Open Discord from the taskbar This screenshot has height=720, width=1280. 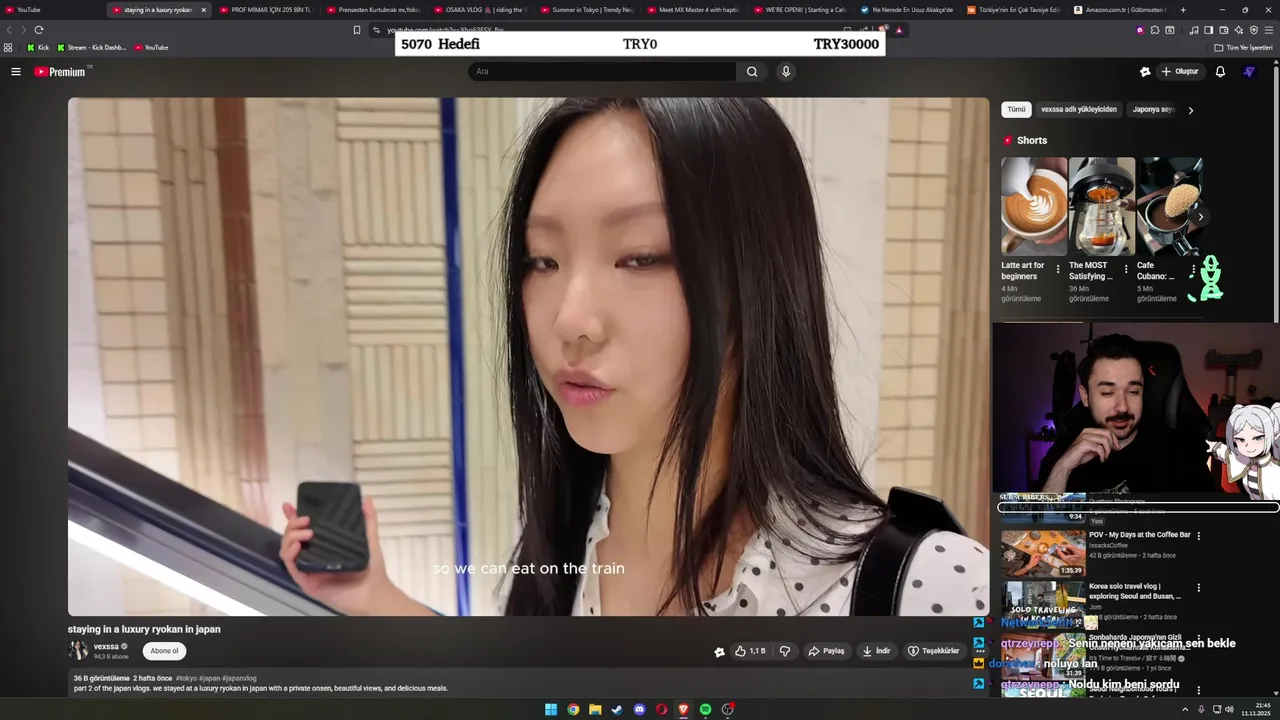point(639,710)
